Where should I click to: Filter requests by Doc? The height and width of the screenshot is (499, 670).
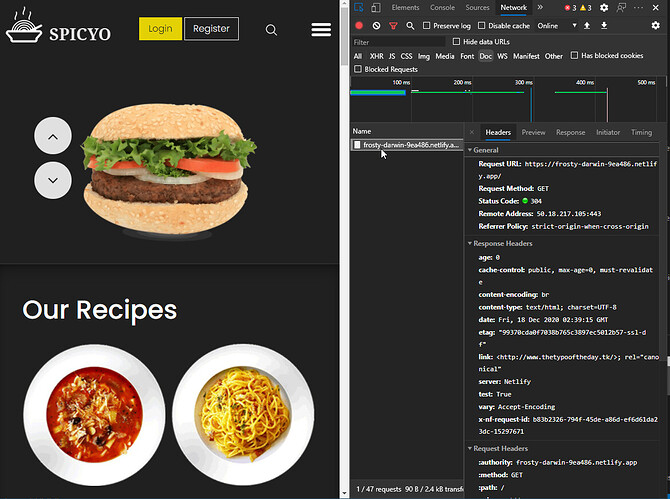click(486, 56)
